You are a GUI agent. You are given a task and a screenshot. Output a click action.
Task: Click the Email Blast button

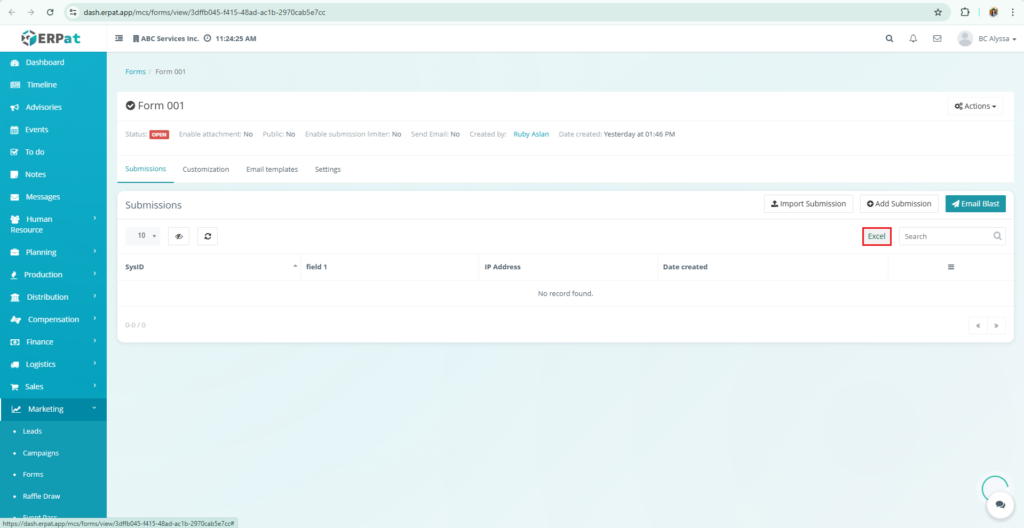click(975, 204)
